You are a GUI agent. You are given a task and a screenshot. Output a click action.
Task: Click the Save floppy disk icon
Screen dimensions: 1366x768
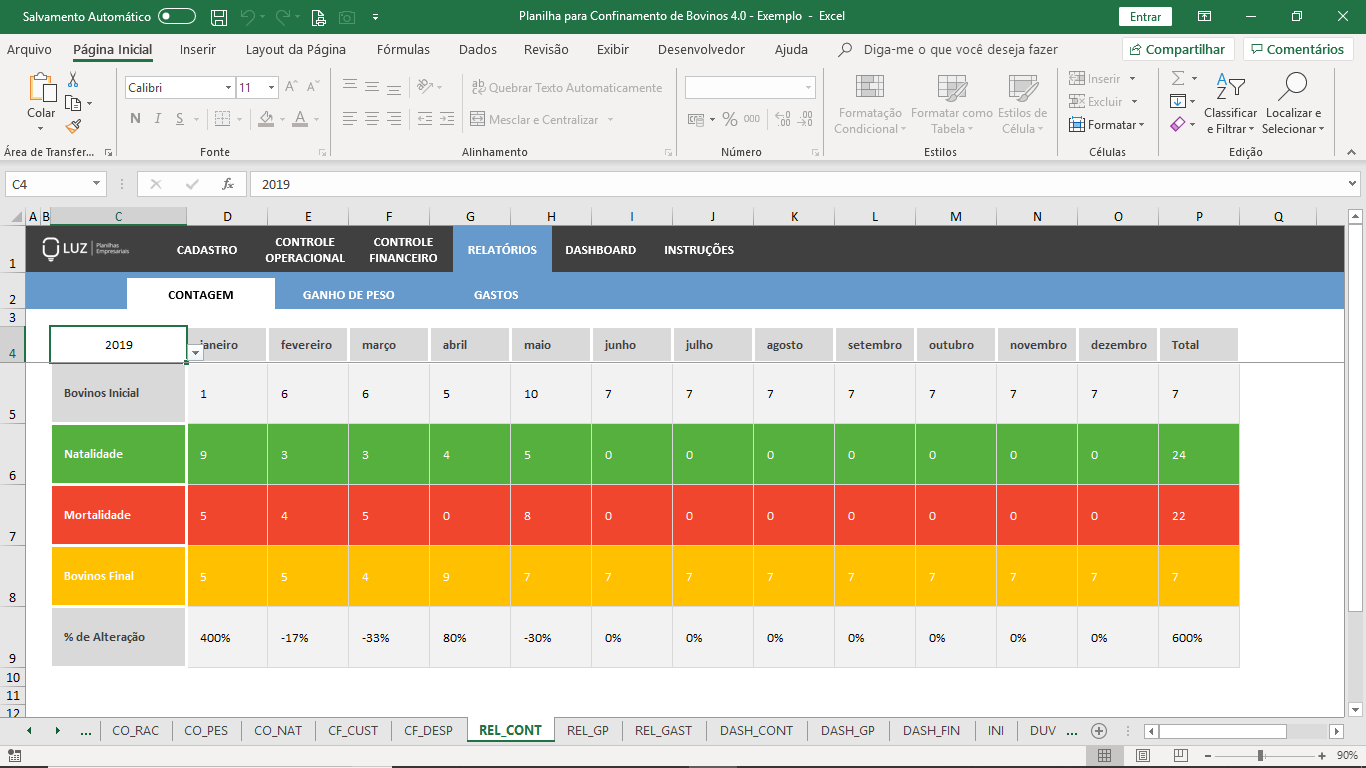point(219,17)
